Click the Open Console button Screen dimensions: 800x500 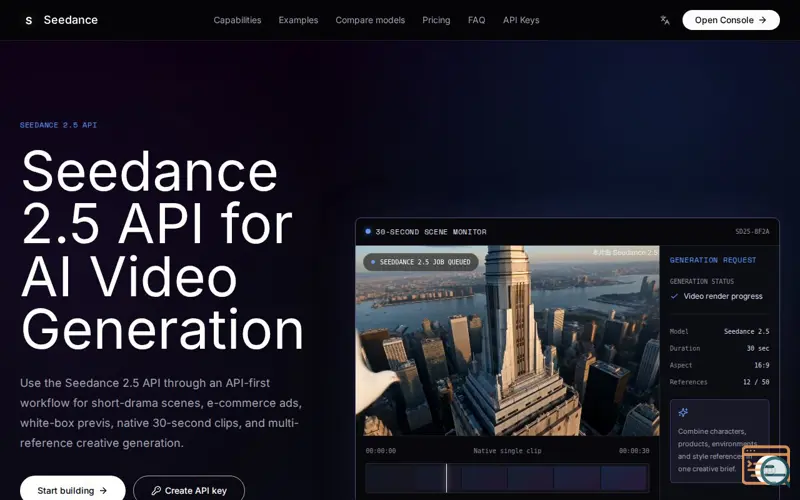[x=731, y=20]
